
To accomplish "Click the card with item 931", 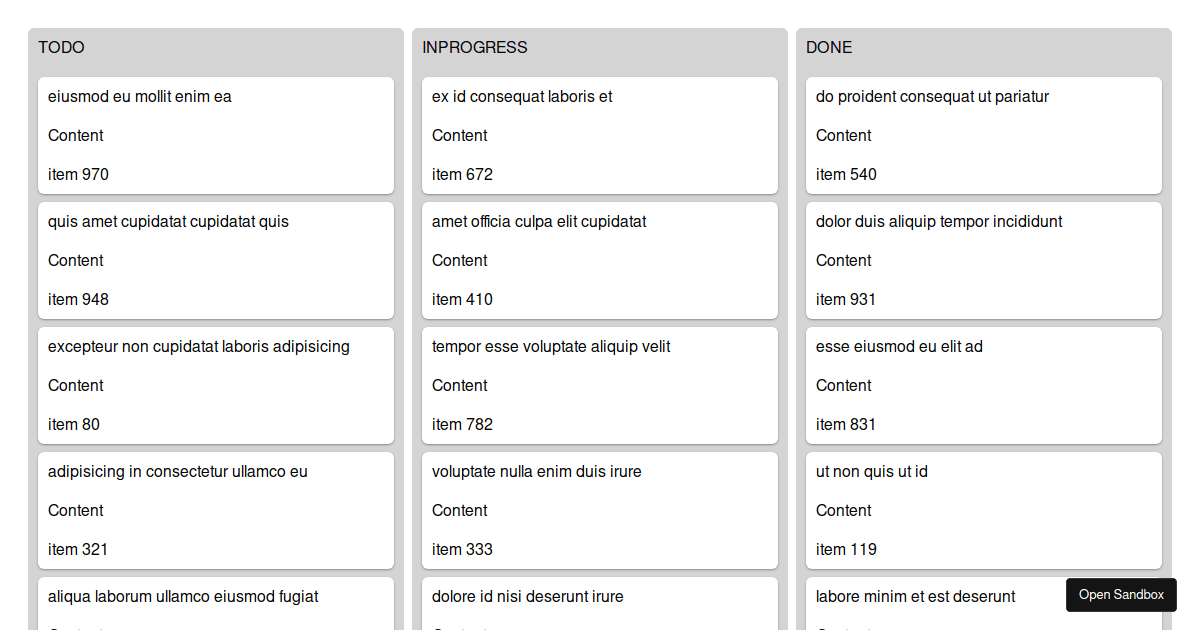I will click(983, 260).
